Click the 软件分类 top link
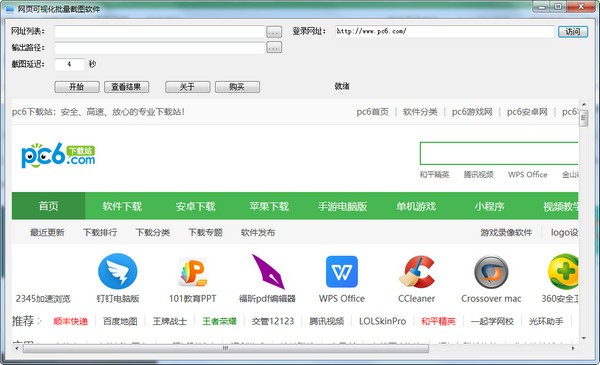The height and width of the screenshot is (365, 600). pos(420,112)
